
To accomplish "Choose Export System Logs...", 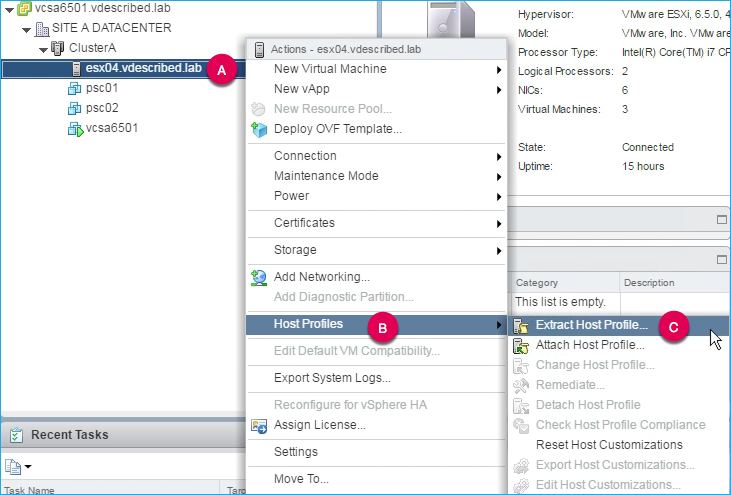I will click(376, 378).
